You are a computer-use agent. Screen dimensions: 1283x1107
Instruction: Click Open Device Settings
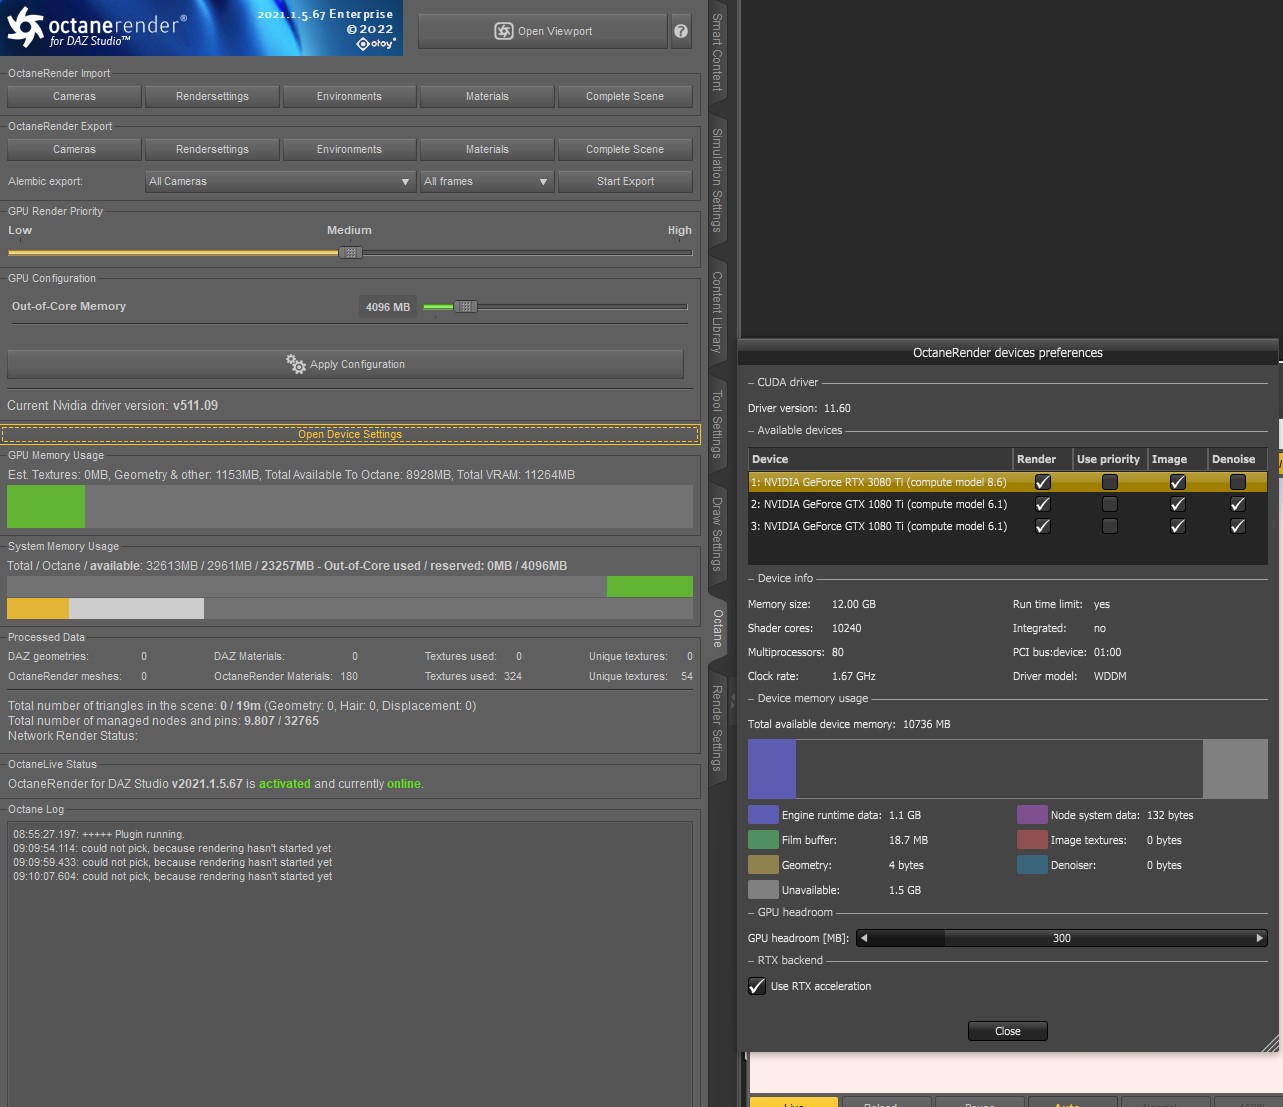(350, 434)
